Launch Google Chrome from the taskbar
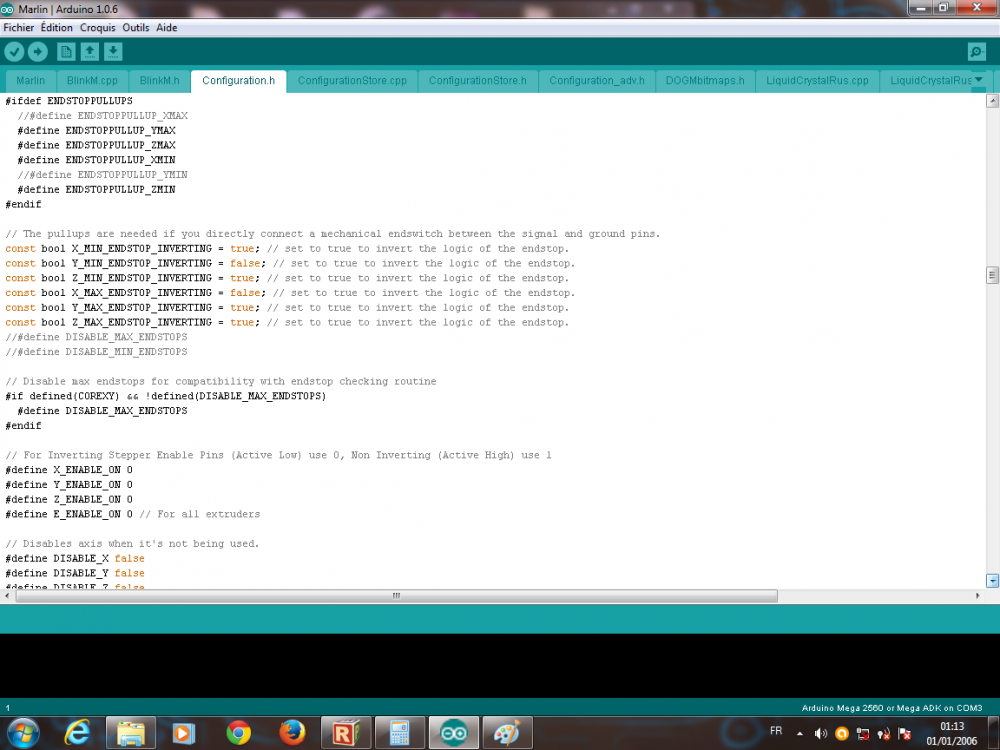This screenshot has height=750, width=1000. [239, 733]
